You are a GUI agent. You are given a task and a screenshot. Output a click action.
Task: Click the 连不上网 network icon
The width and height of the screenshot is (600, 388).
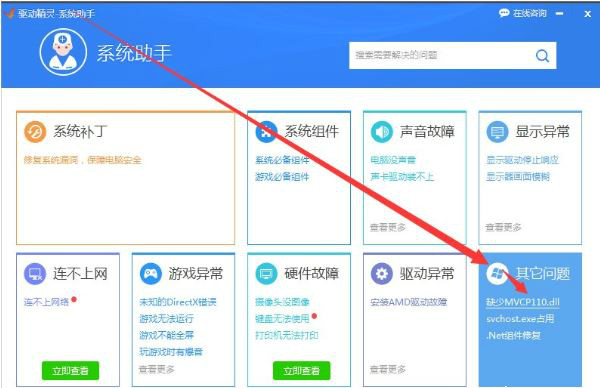(x=35, y=274)
